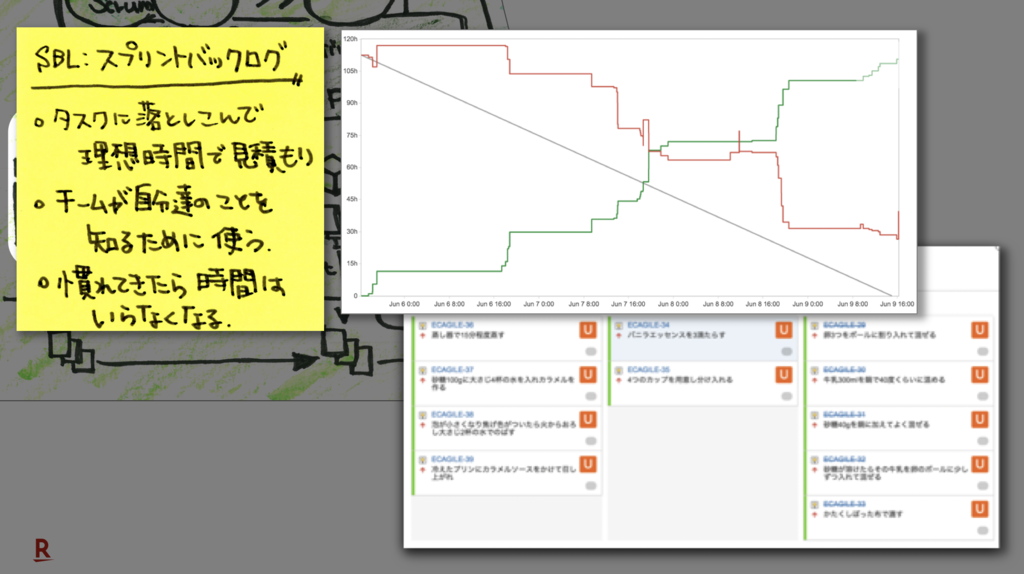The image size is (1024, 574).
Task: Click assignee avatar U on ECAGILE-29 card
Action: point(980,330)
